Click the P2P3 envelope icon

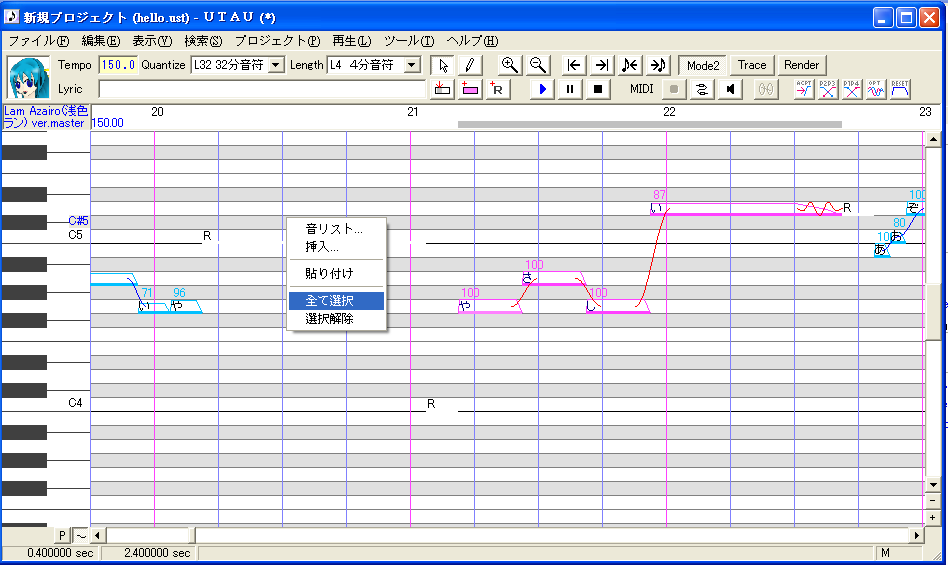point(828,89)
